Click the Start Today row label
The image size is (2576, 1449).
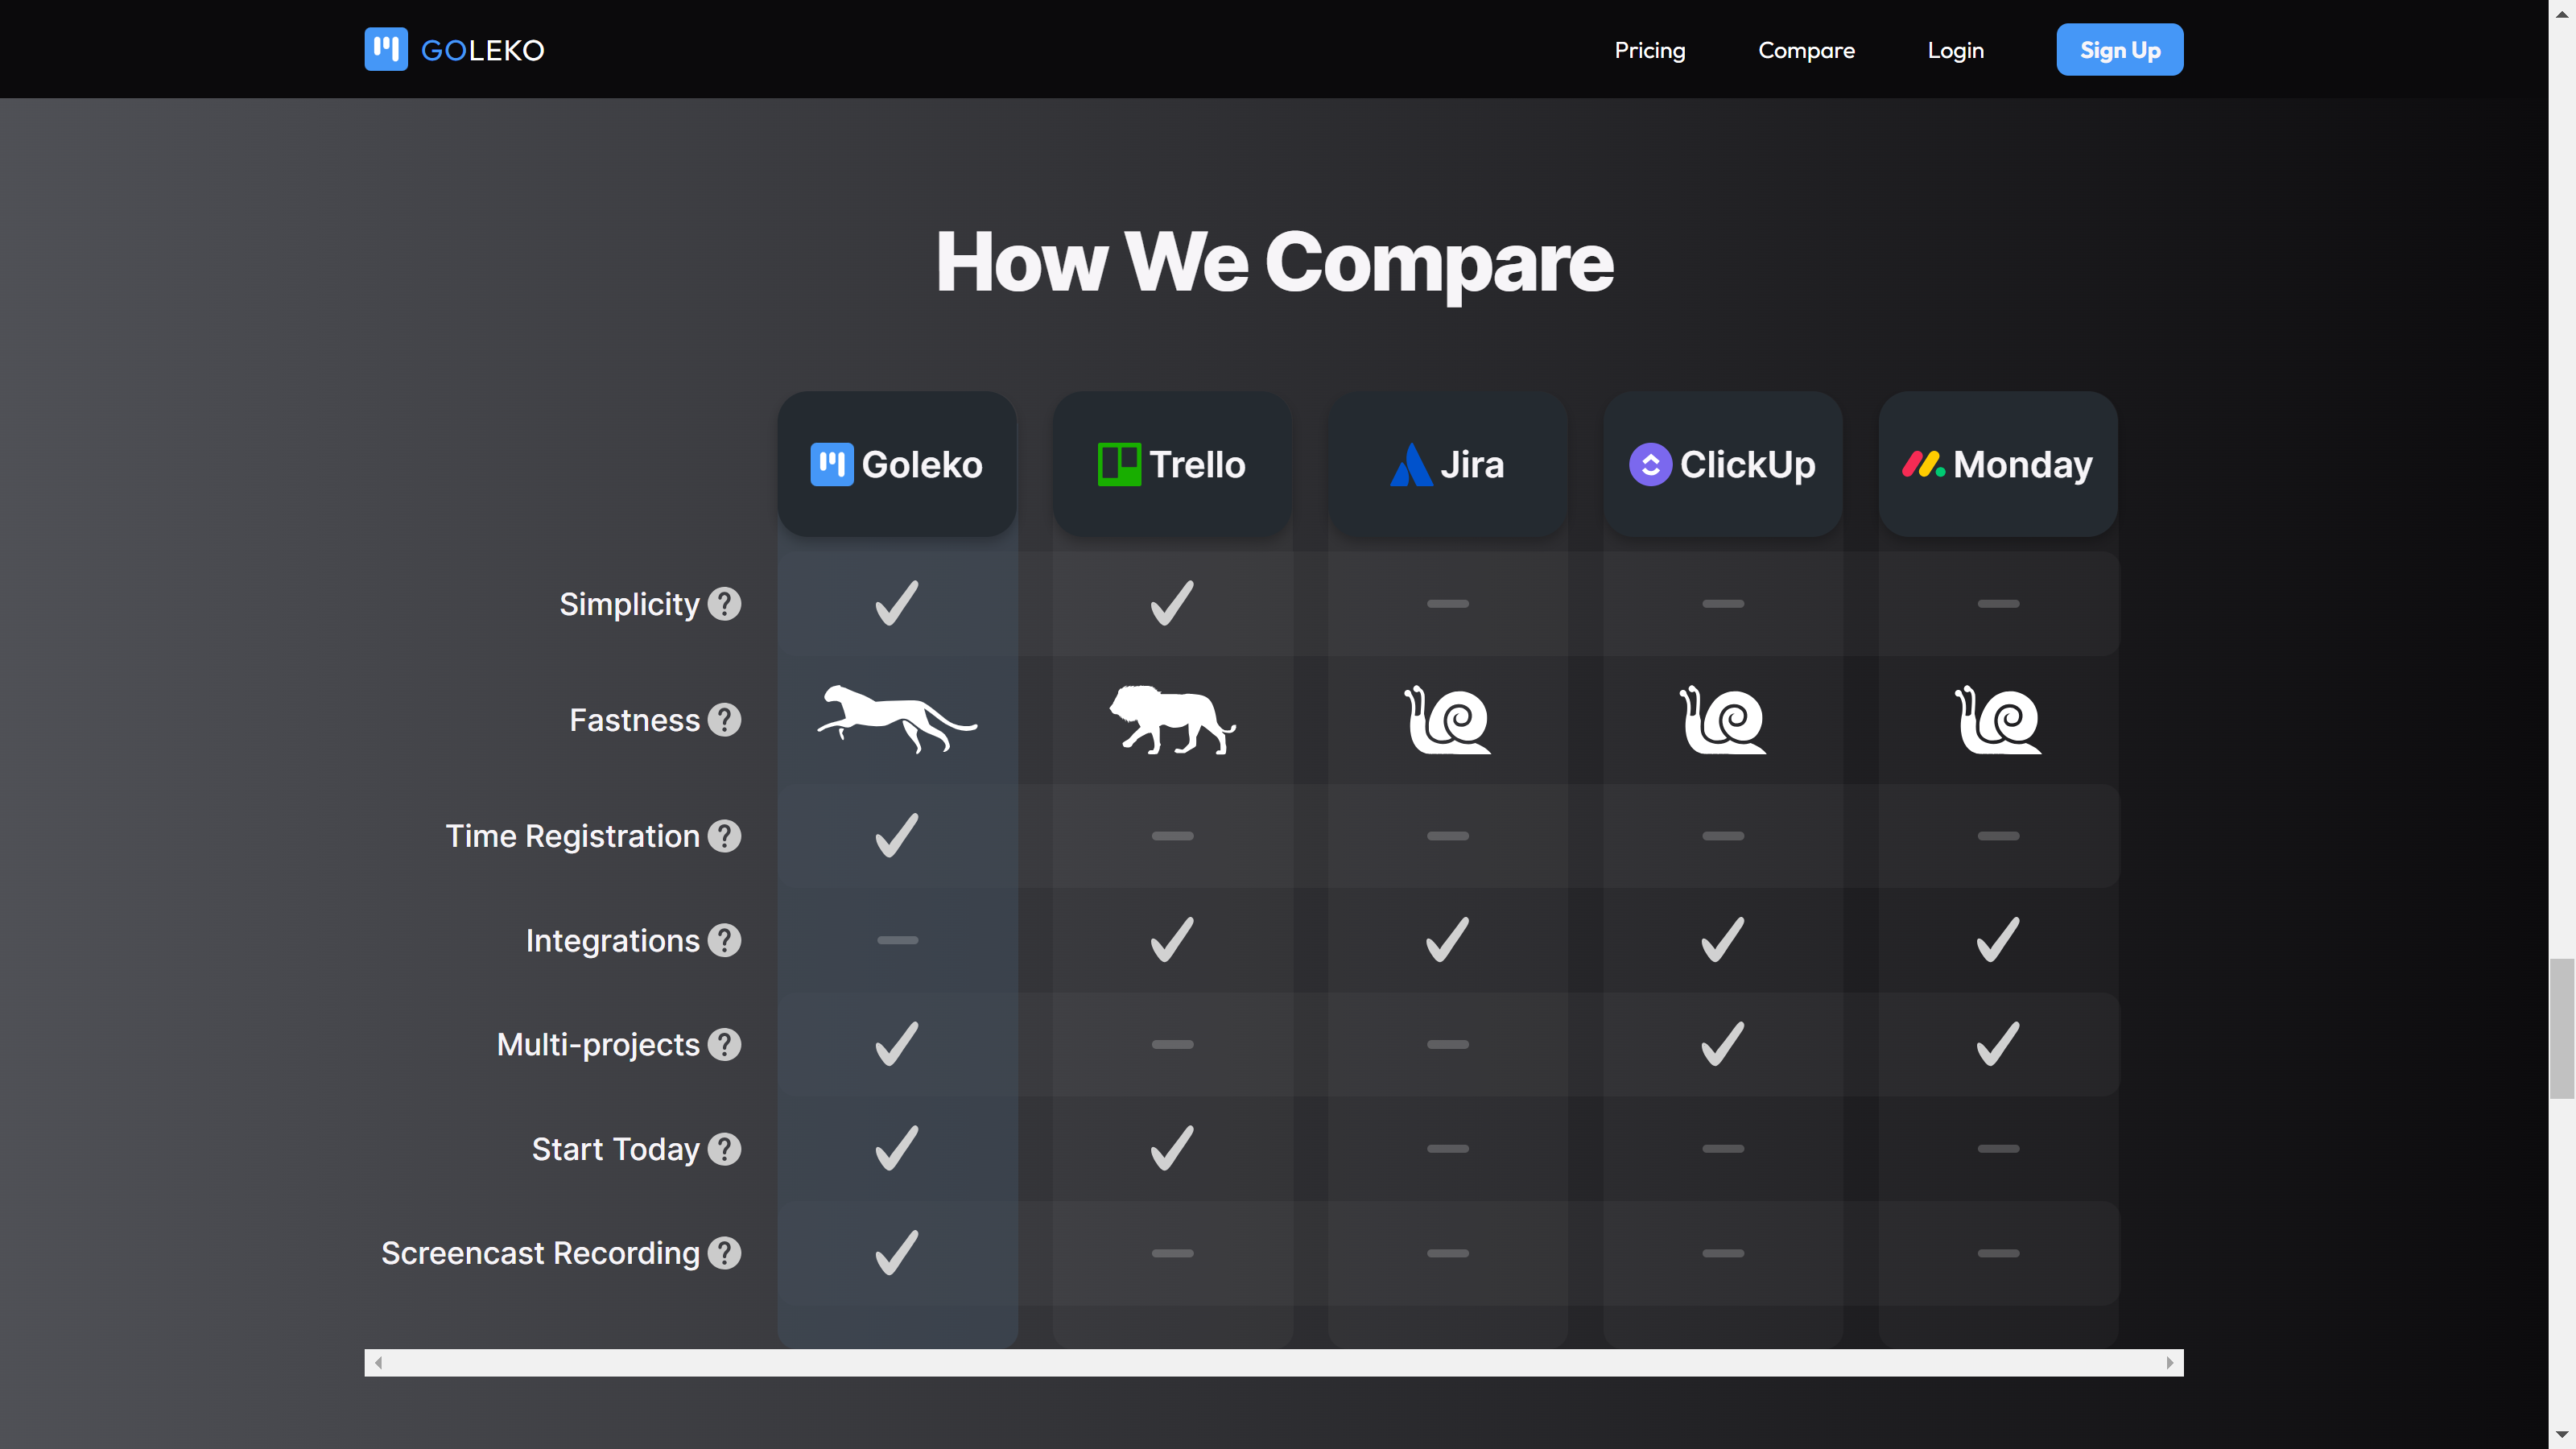pos(615,1149)
